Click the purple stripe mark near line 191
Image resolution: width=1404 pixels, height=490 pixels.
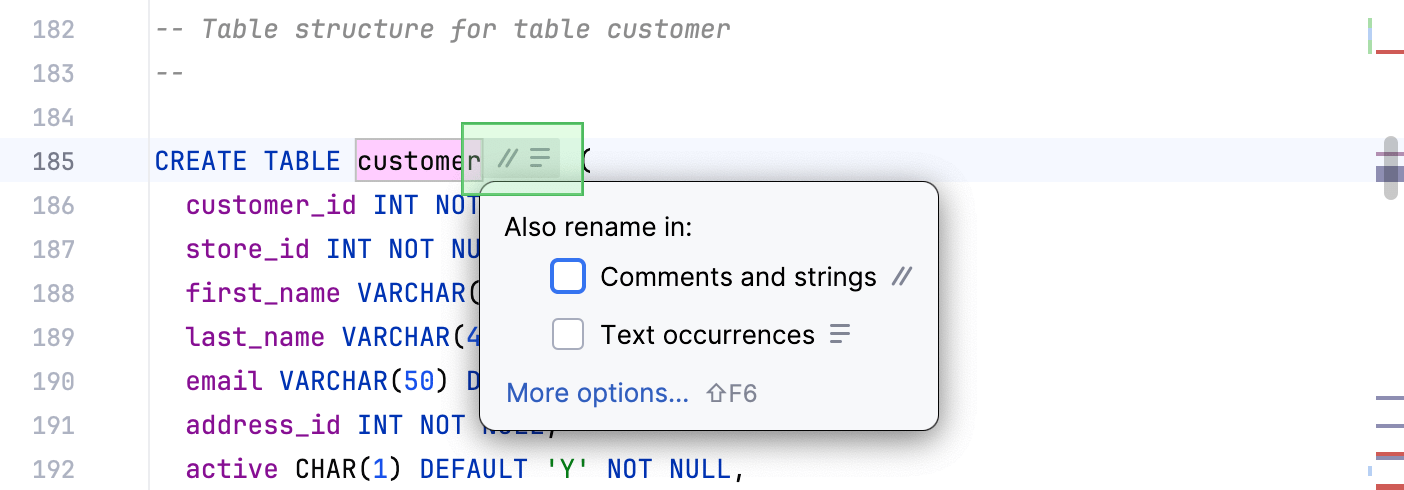(x=1390, y=426)
